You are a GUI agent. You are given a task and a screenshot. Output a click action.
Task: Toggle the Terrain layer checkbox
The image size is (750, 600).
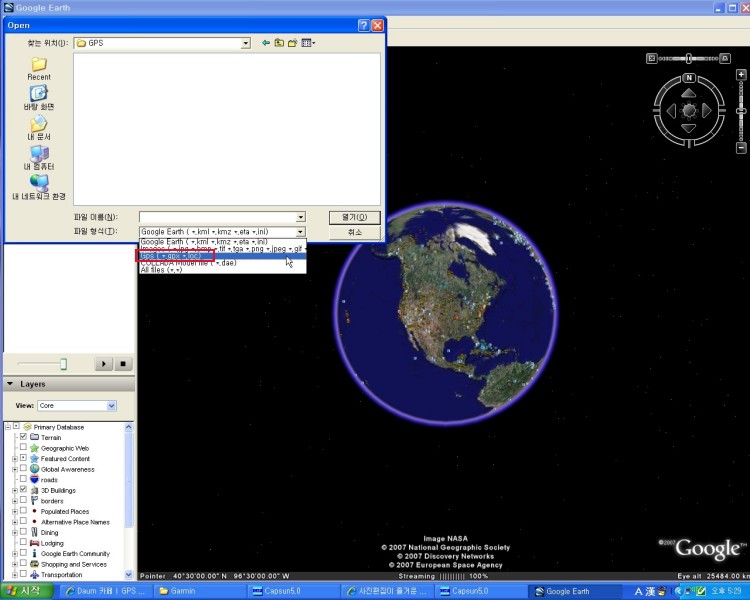pyautogui.click(x=23, y=436)
